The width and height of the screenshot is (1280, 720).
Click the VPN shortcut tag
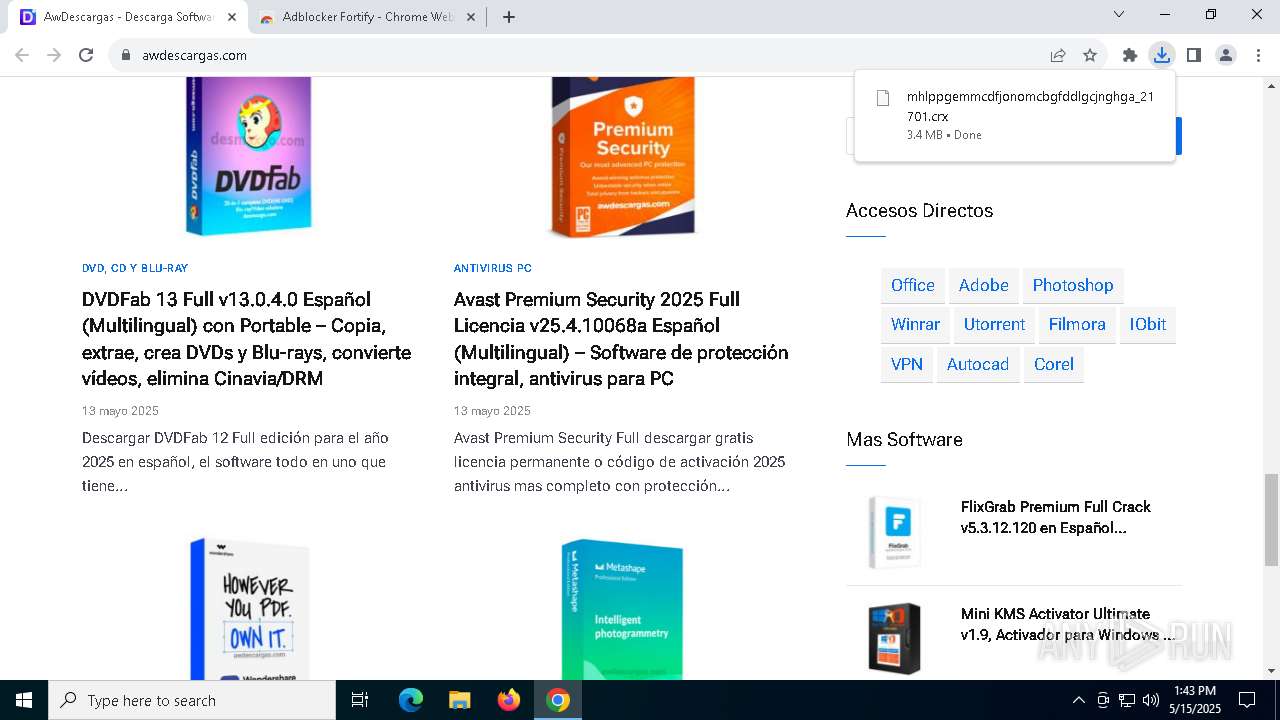pyautogui.click(x=907, y=365)
